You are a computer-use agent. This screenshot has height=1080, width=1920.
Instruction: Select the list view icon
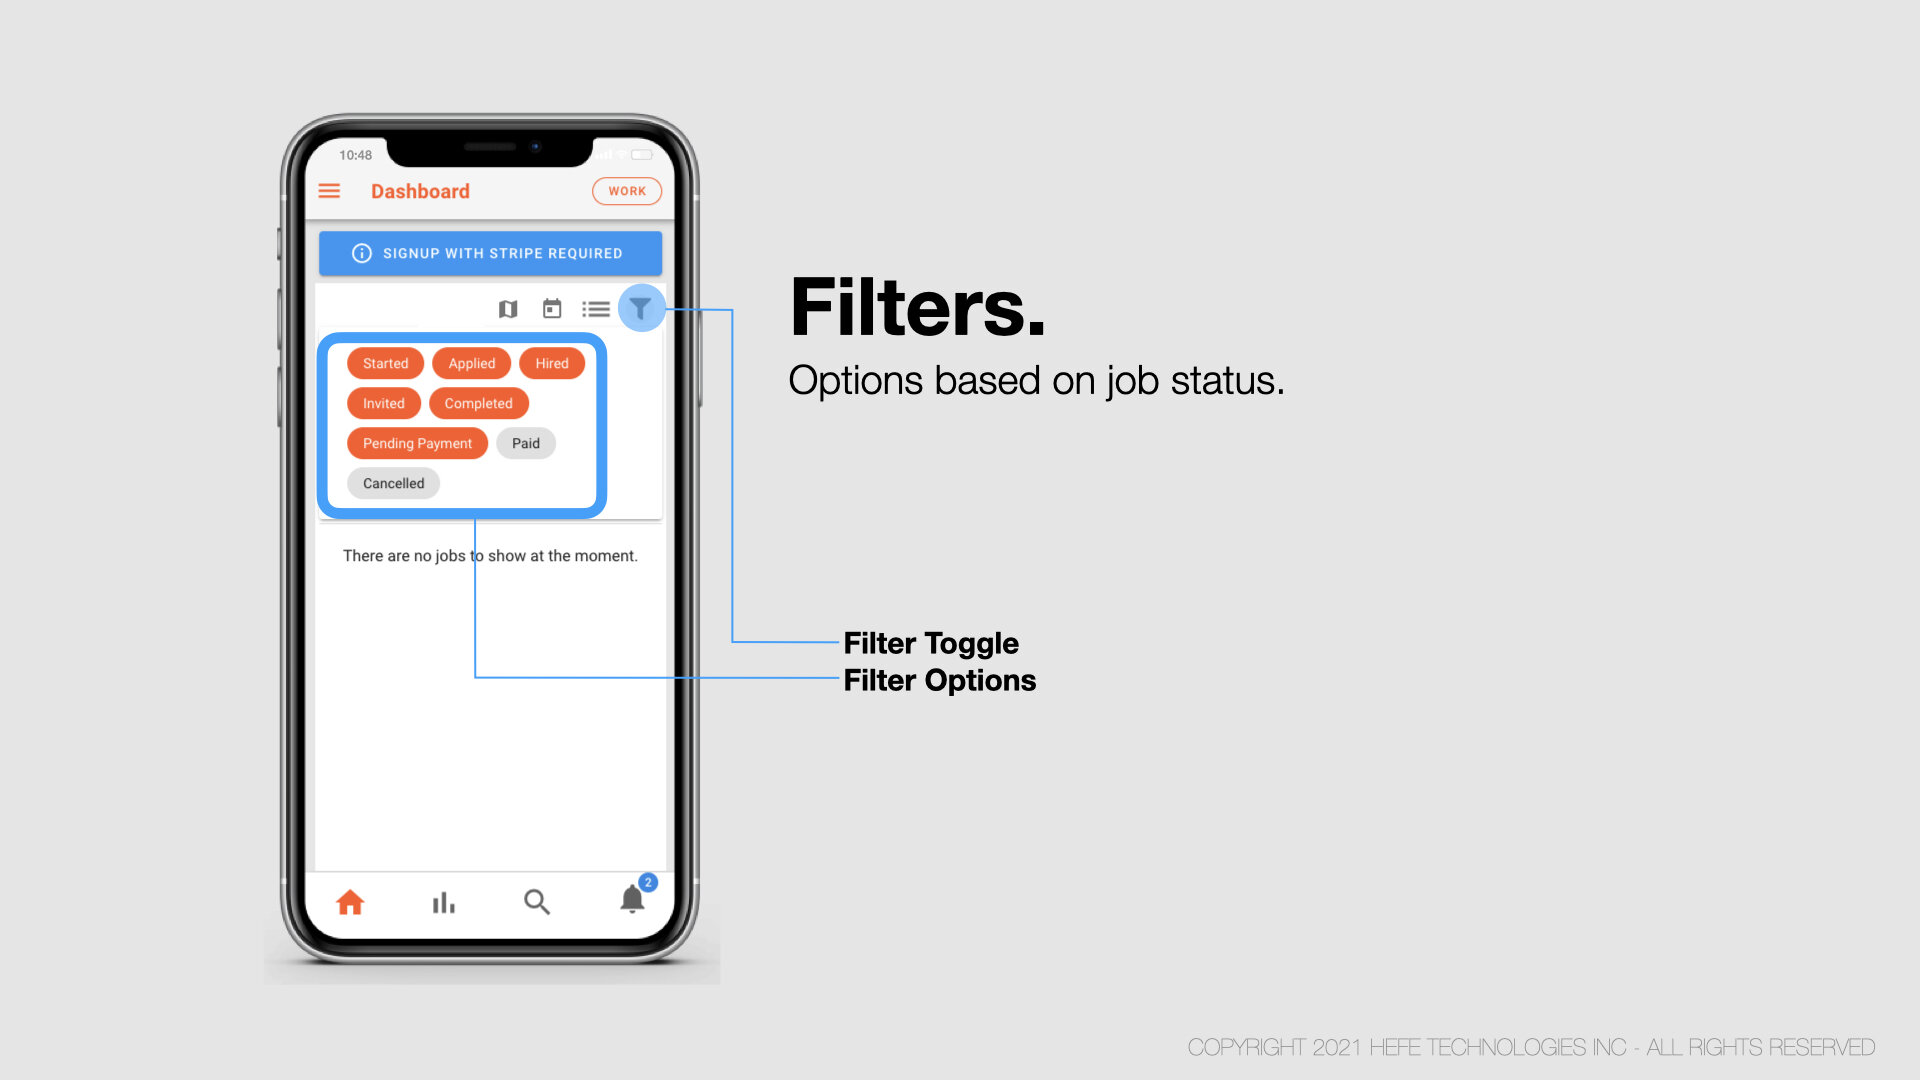595,309
